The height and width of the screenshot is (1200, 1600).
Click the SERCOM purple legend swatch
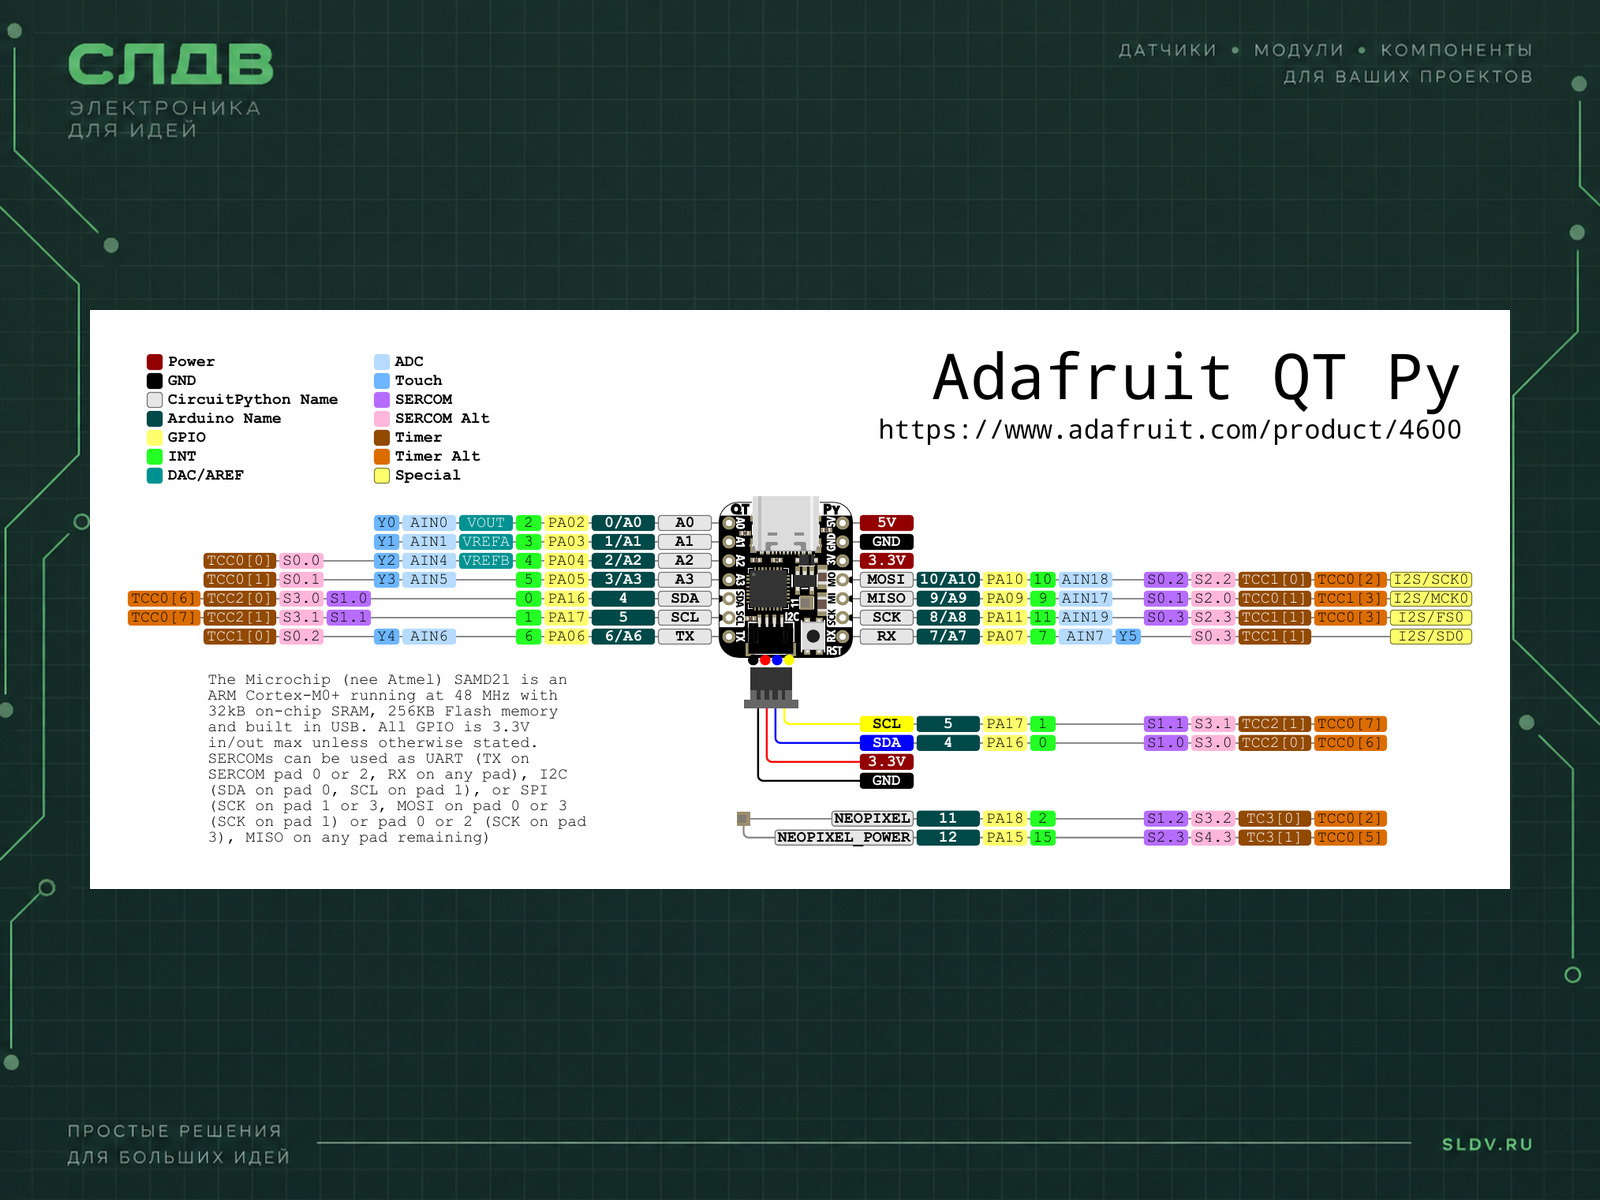[x=382, y=400]
